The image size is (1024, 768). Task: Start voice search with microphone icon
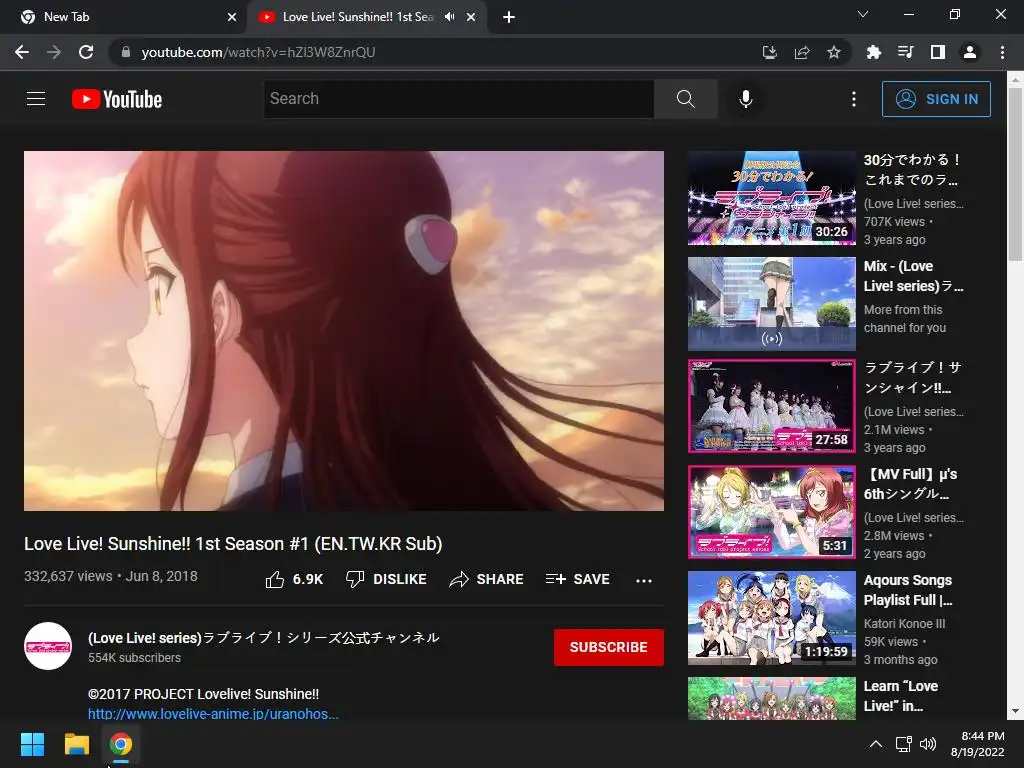pyautogui.click(x=746, y=99)
